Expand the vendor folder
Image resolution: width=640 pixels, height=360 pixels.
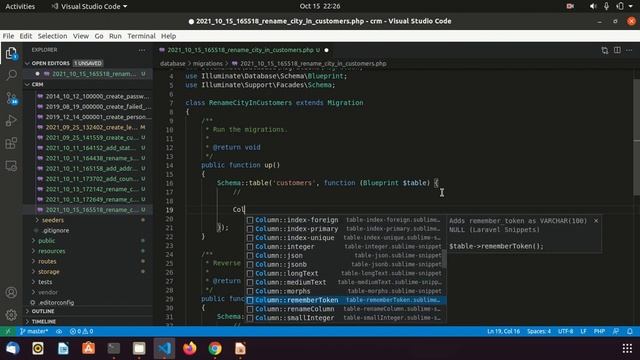click(48, 292)
